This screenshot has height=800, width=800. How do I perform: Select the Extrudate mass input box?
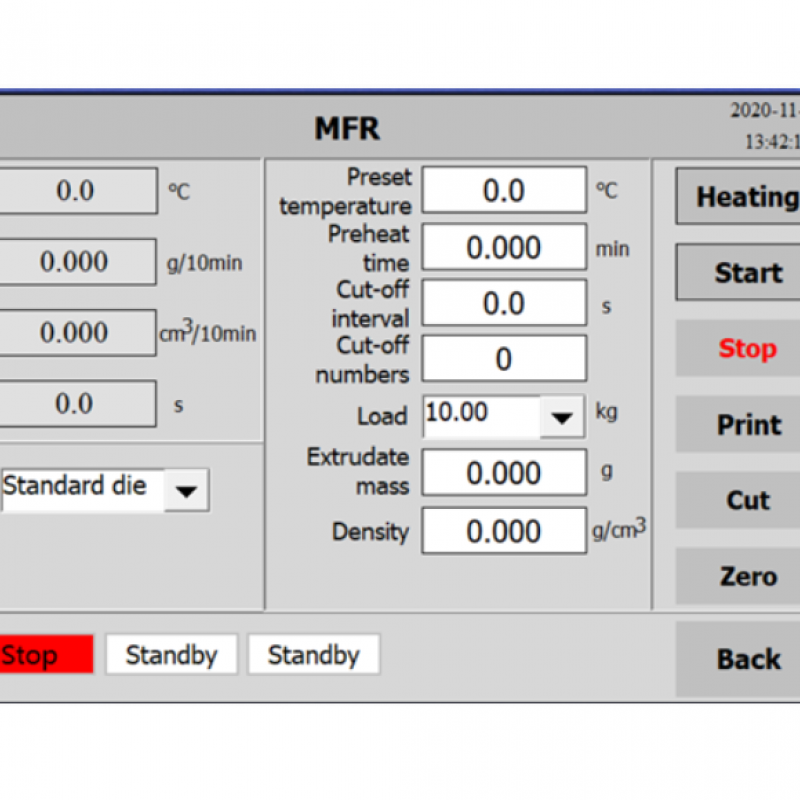tap(504, 473)
